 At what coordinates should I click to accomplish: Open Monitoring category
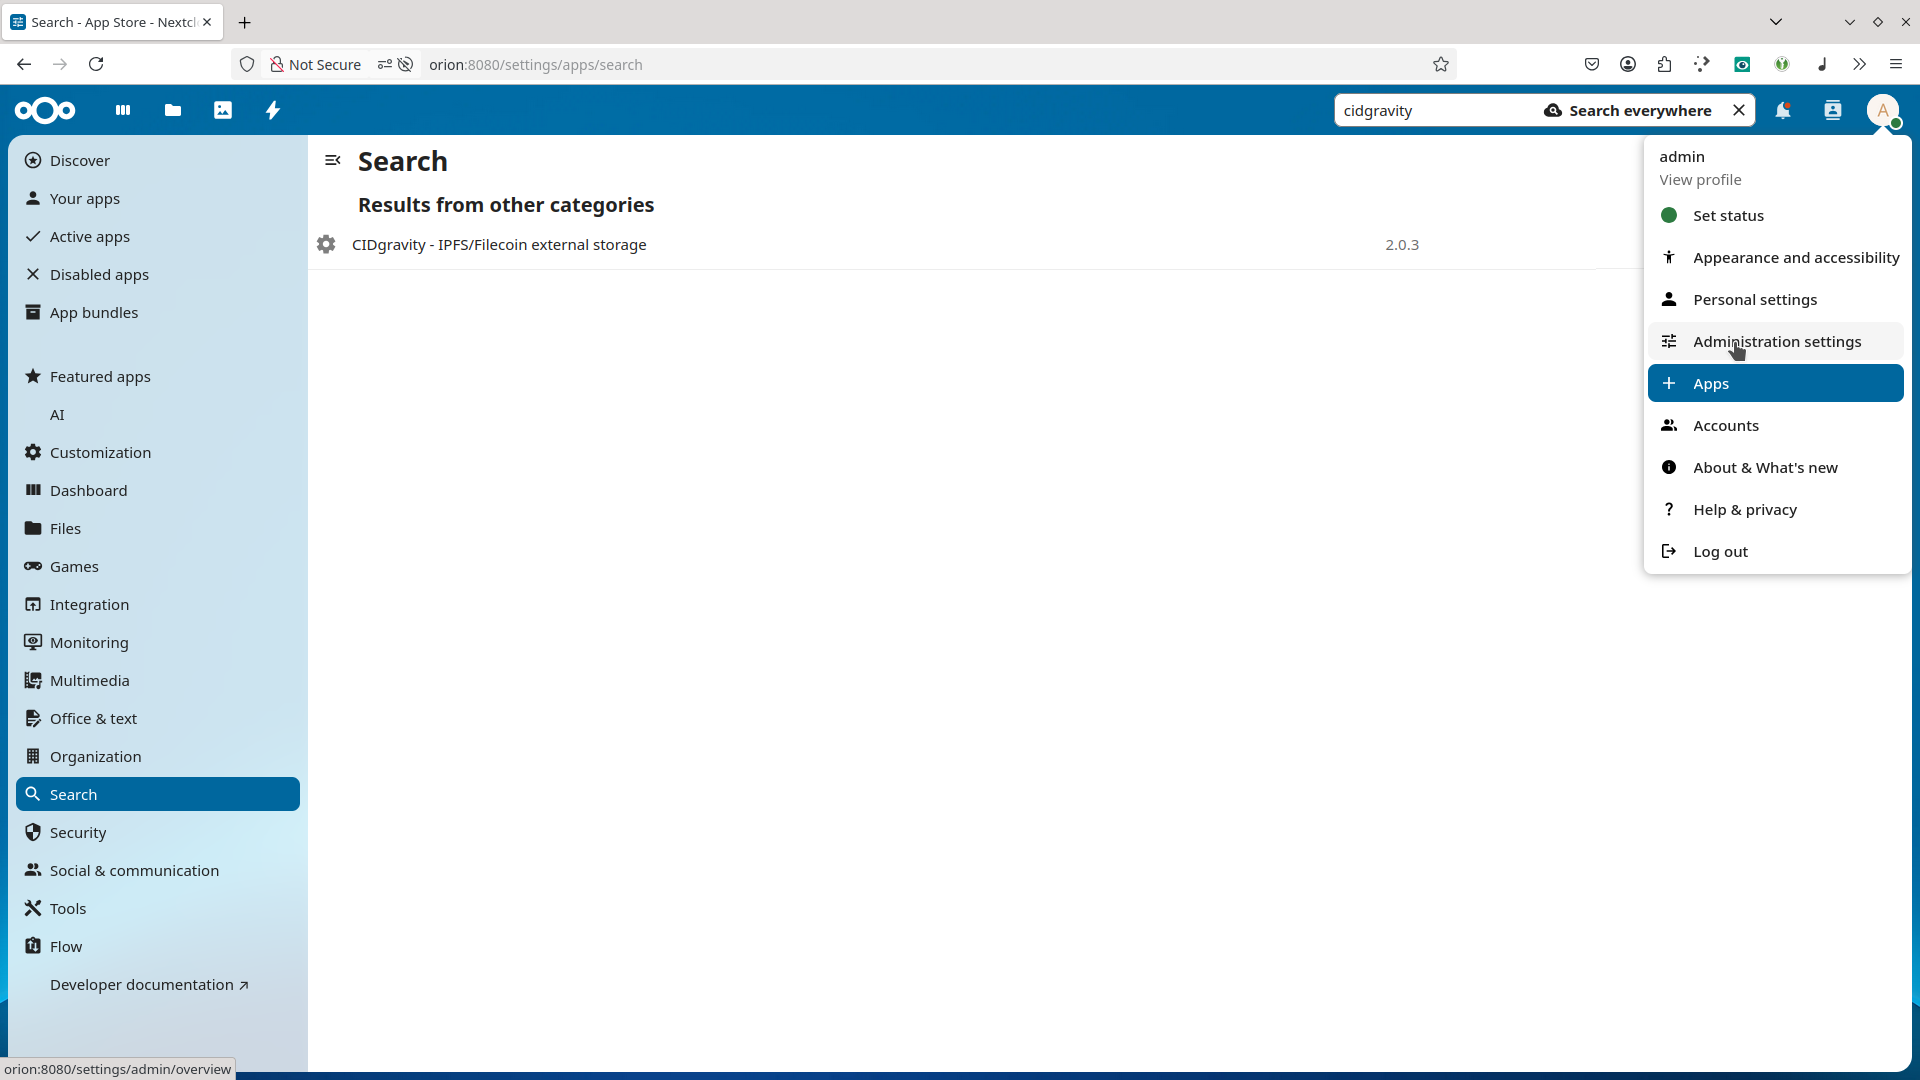pos(158,642)
